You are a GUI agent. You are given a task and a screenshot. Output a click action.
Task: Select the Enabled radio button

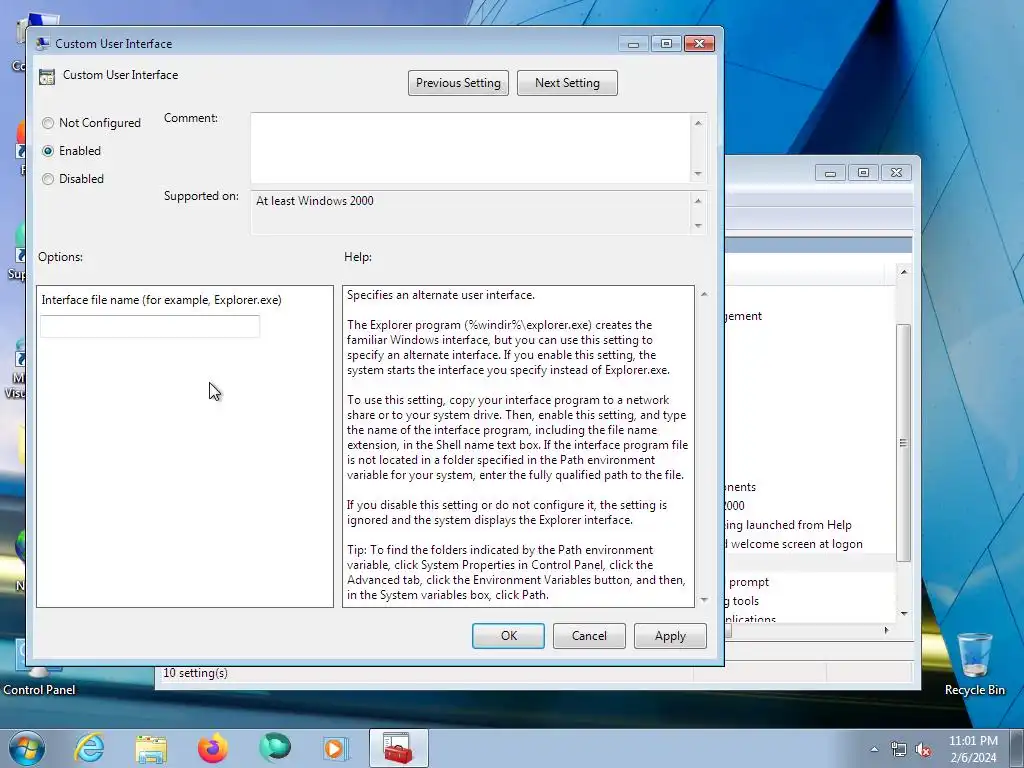tap(48, 151)
